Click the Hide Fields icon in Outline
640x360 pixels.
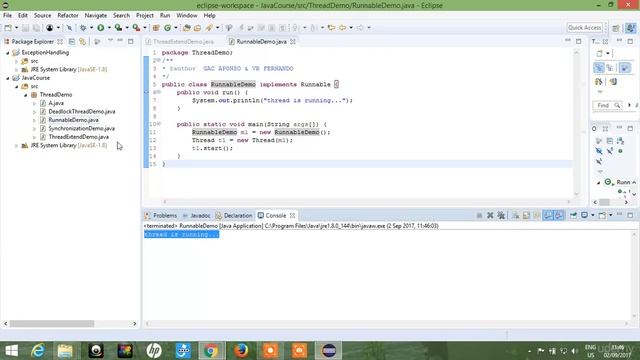pos(598,151)
